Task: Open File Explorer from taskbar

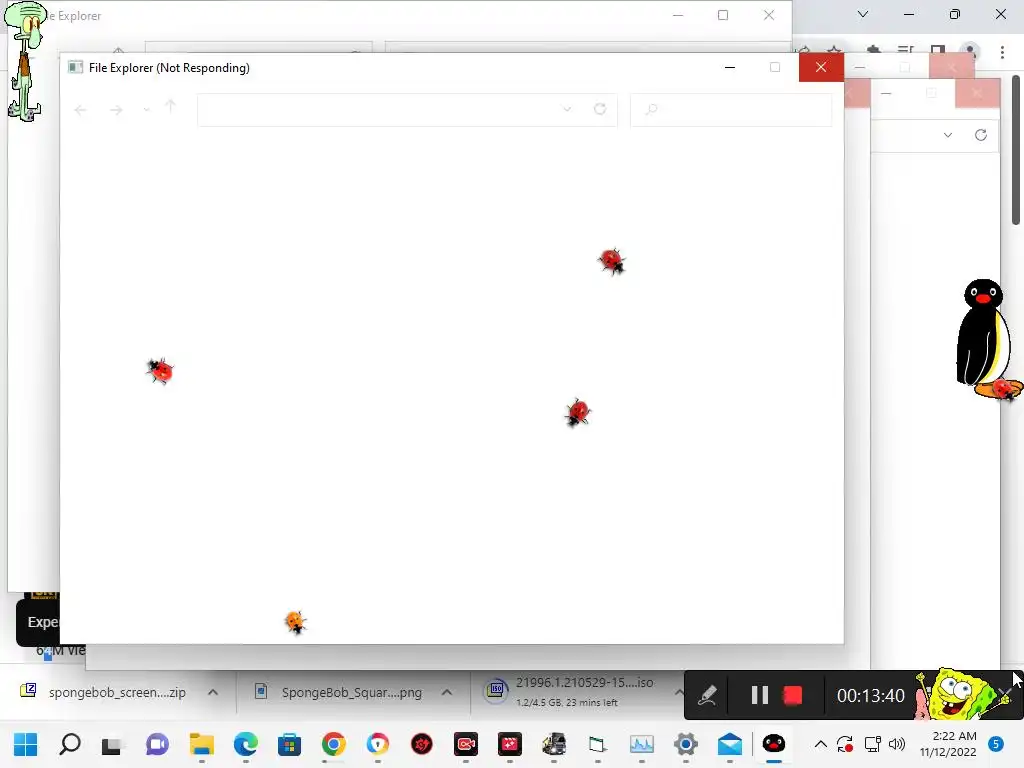Action: [202, 744]
